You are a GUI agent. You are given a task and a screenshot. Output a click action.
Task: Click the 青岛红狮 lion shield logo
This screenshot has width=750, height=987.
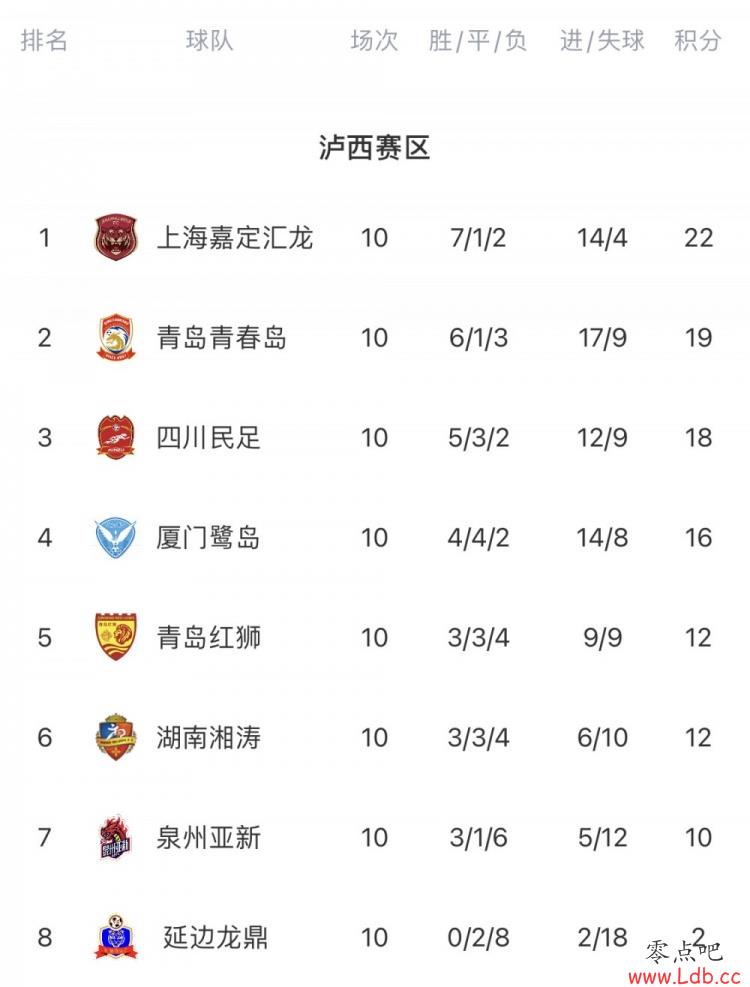tap(116, 636)
